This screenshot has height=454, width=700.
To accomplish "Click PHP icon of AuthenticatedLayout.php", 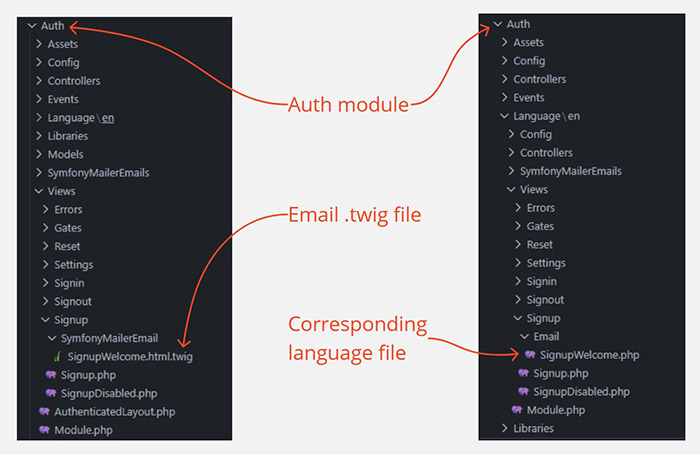I will pos(44,411).
